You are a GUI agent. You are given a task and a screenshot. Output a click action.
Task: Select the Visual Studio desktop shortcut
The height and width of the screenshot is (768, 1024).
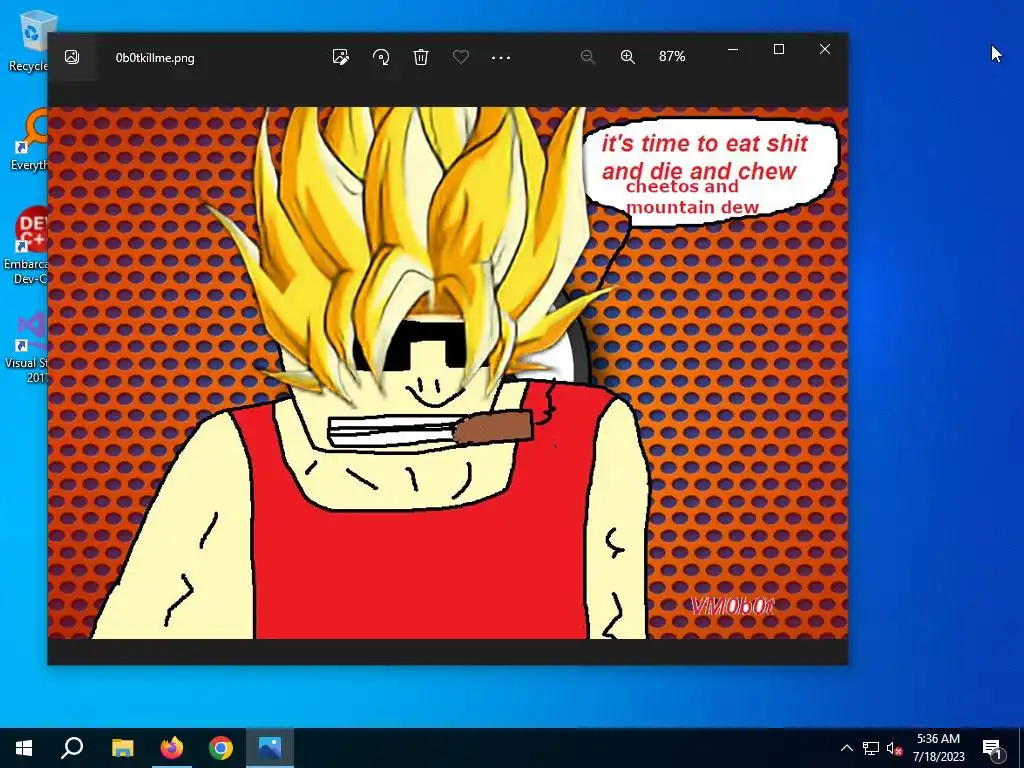click(x=27, y=349)
